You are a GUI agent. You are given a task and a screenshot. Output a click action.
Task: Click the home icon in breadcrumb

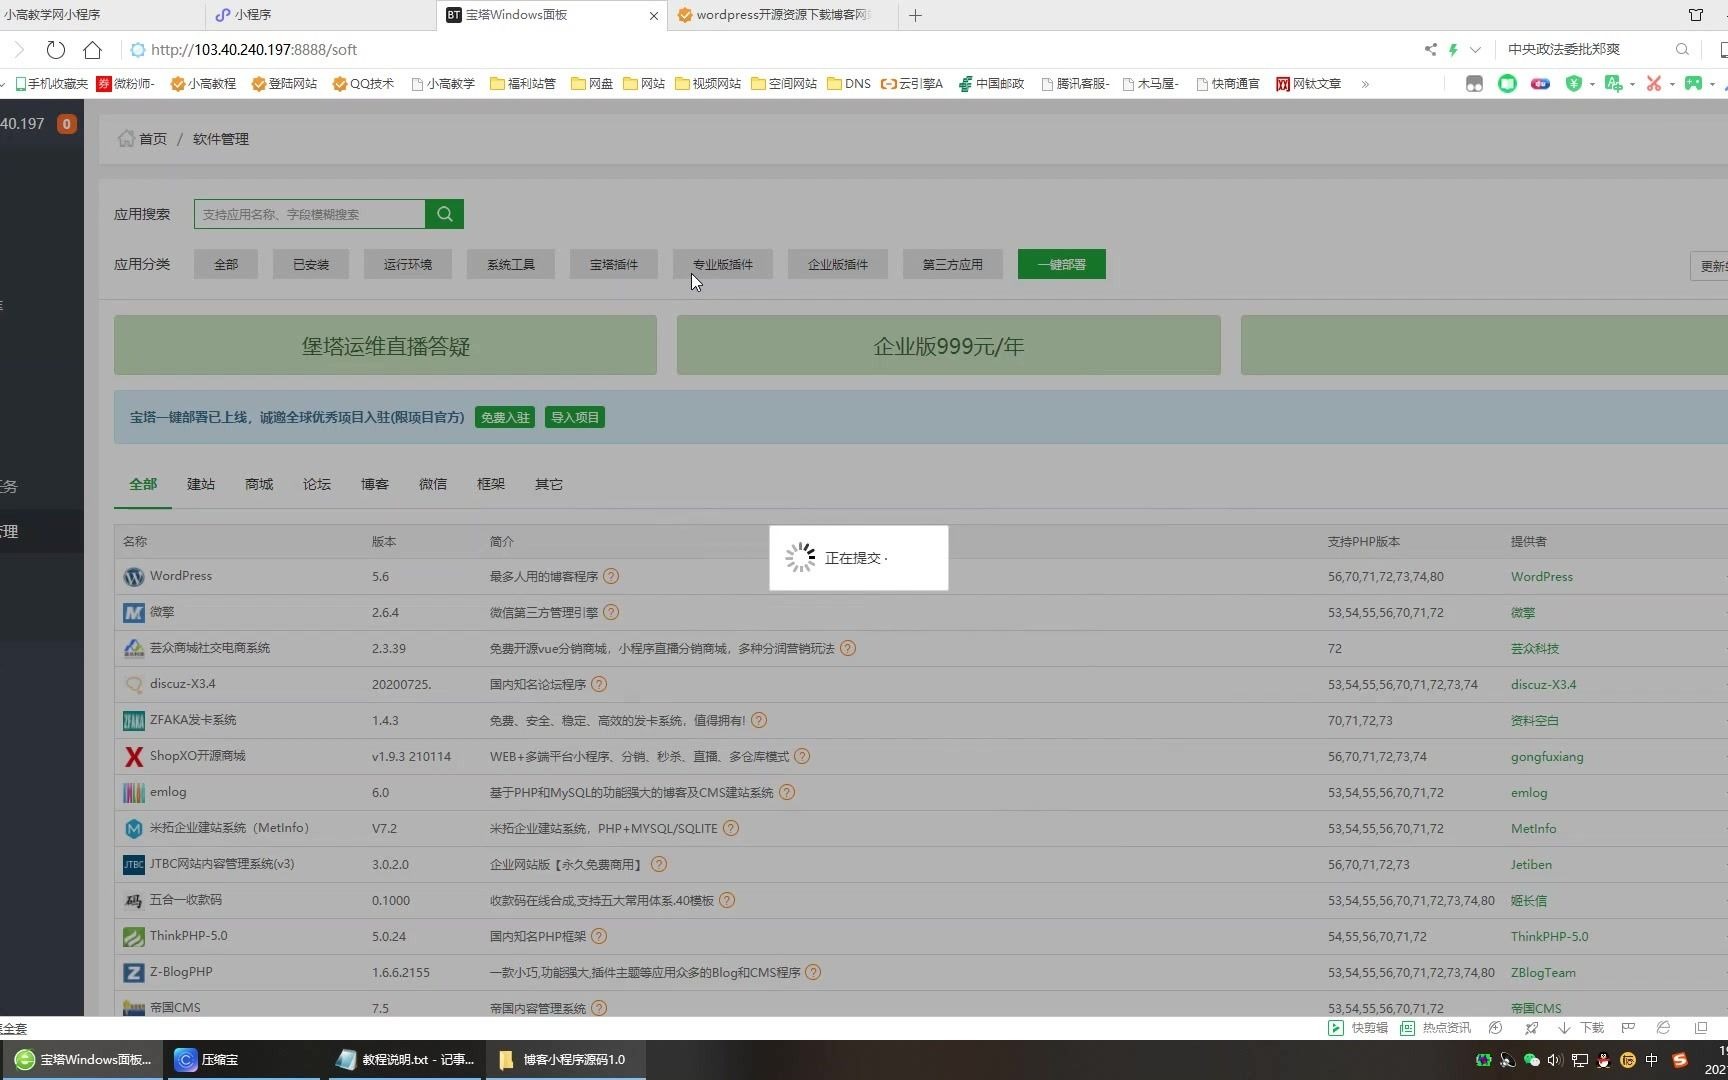point(126,138)
